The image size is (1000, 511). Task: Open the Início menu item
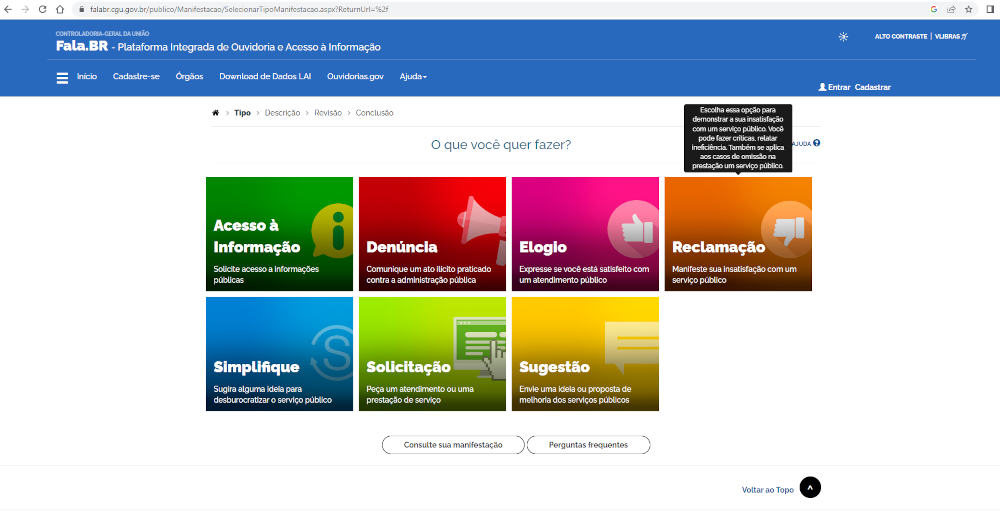click(x=87, y=77)
